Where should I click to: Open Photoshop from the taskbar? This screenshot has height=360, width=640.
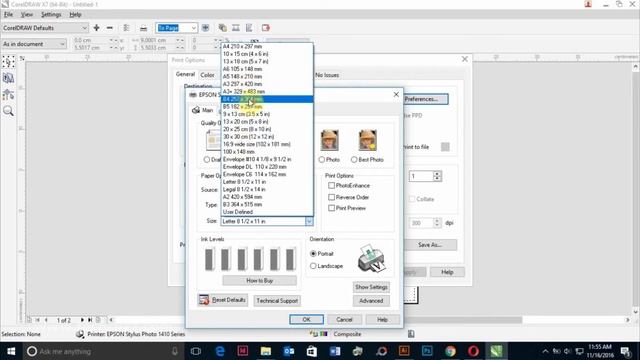427,351
